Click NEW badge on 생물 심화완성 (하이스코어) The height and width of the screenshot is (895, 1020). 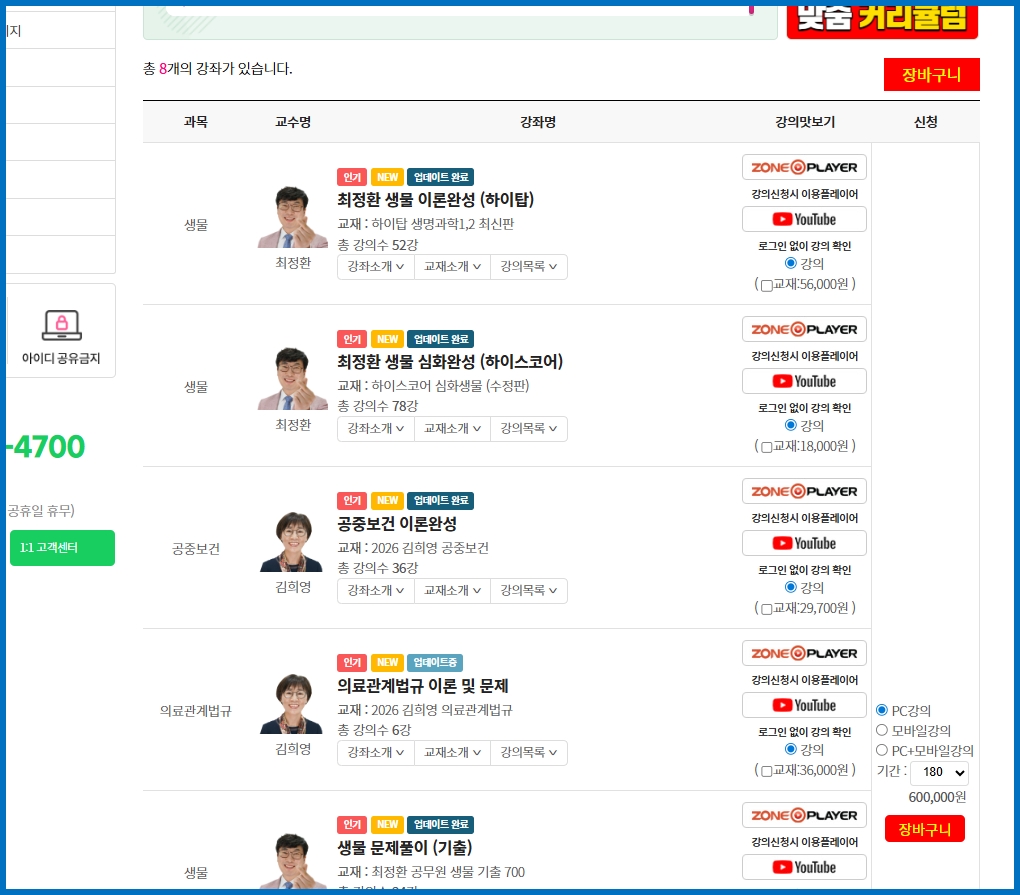point(387,339)
